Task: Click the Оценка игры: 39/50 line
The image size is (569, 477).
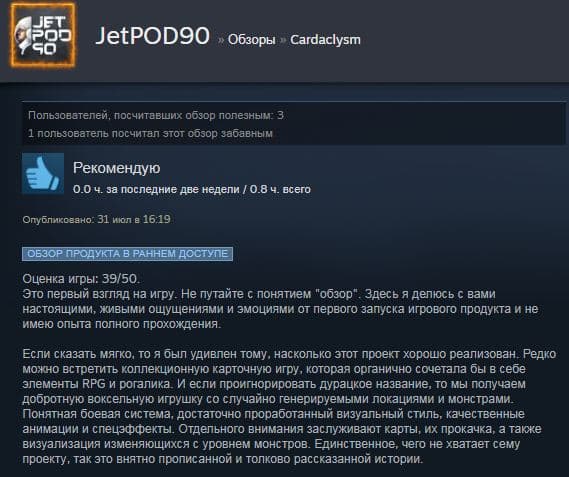Action: coord(81,279)
